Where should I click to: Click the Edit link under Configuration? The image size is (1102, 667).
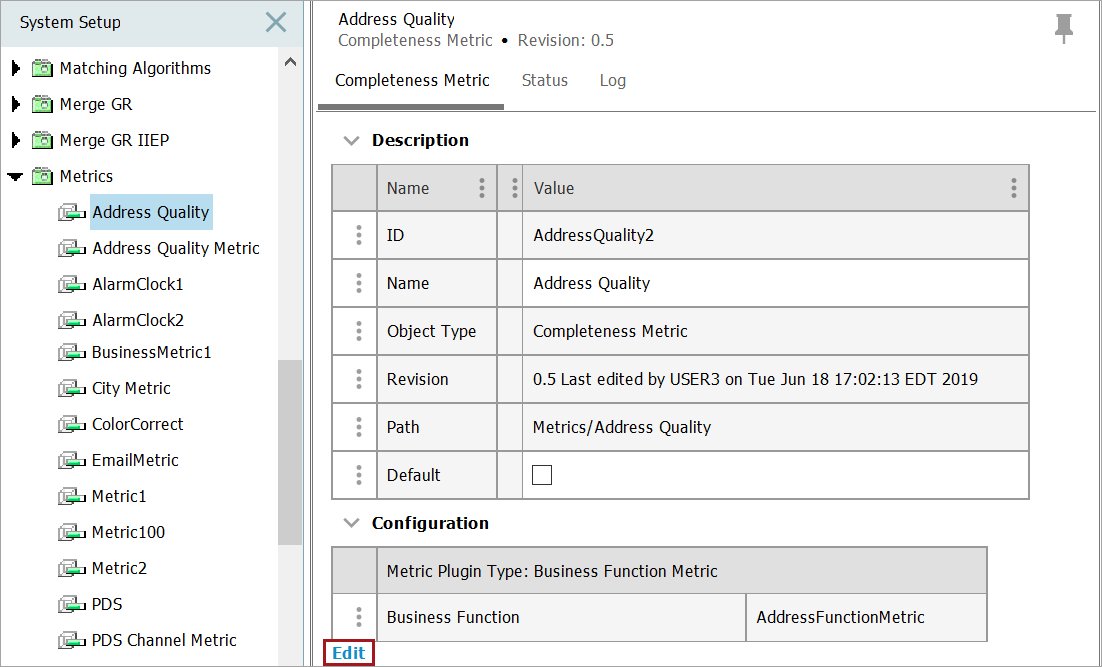click(349, 653)
